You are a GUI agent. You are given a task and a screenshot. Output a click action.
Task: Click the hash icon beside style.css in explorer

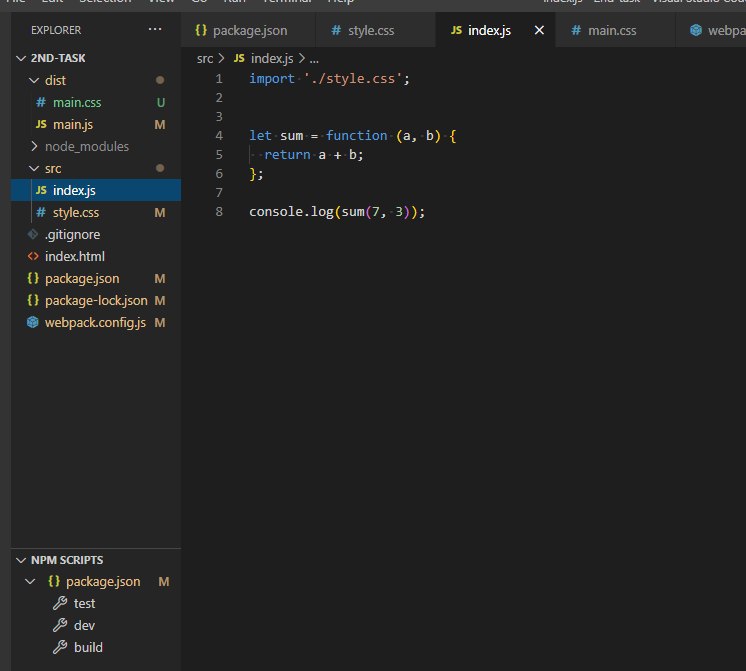41,212
